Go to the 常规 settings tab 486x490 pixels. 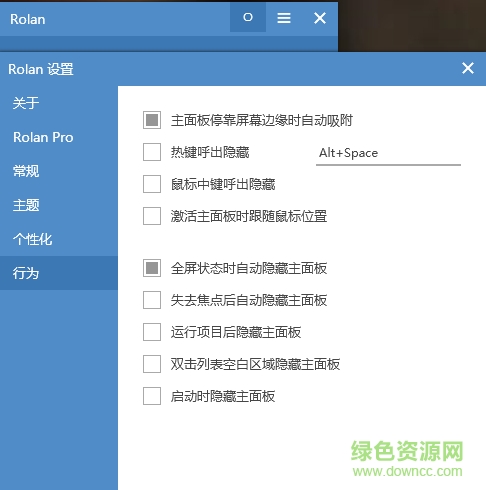[x=59, y=171]
